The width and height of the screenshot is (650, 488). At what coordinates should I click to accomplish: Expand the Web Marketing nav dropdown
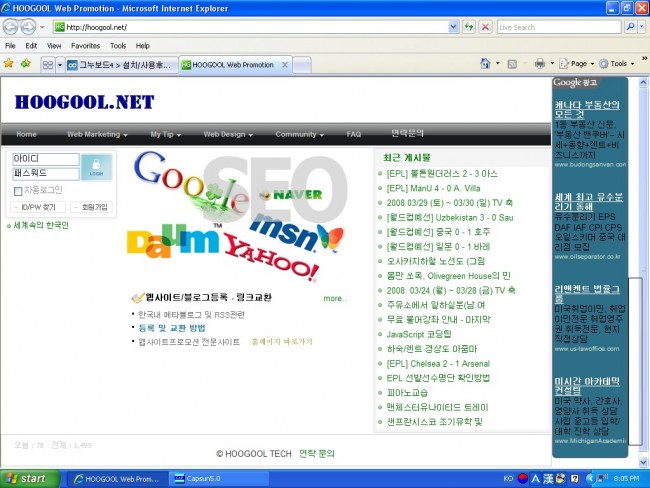point(97,134)
